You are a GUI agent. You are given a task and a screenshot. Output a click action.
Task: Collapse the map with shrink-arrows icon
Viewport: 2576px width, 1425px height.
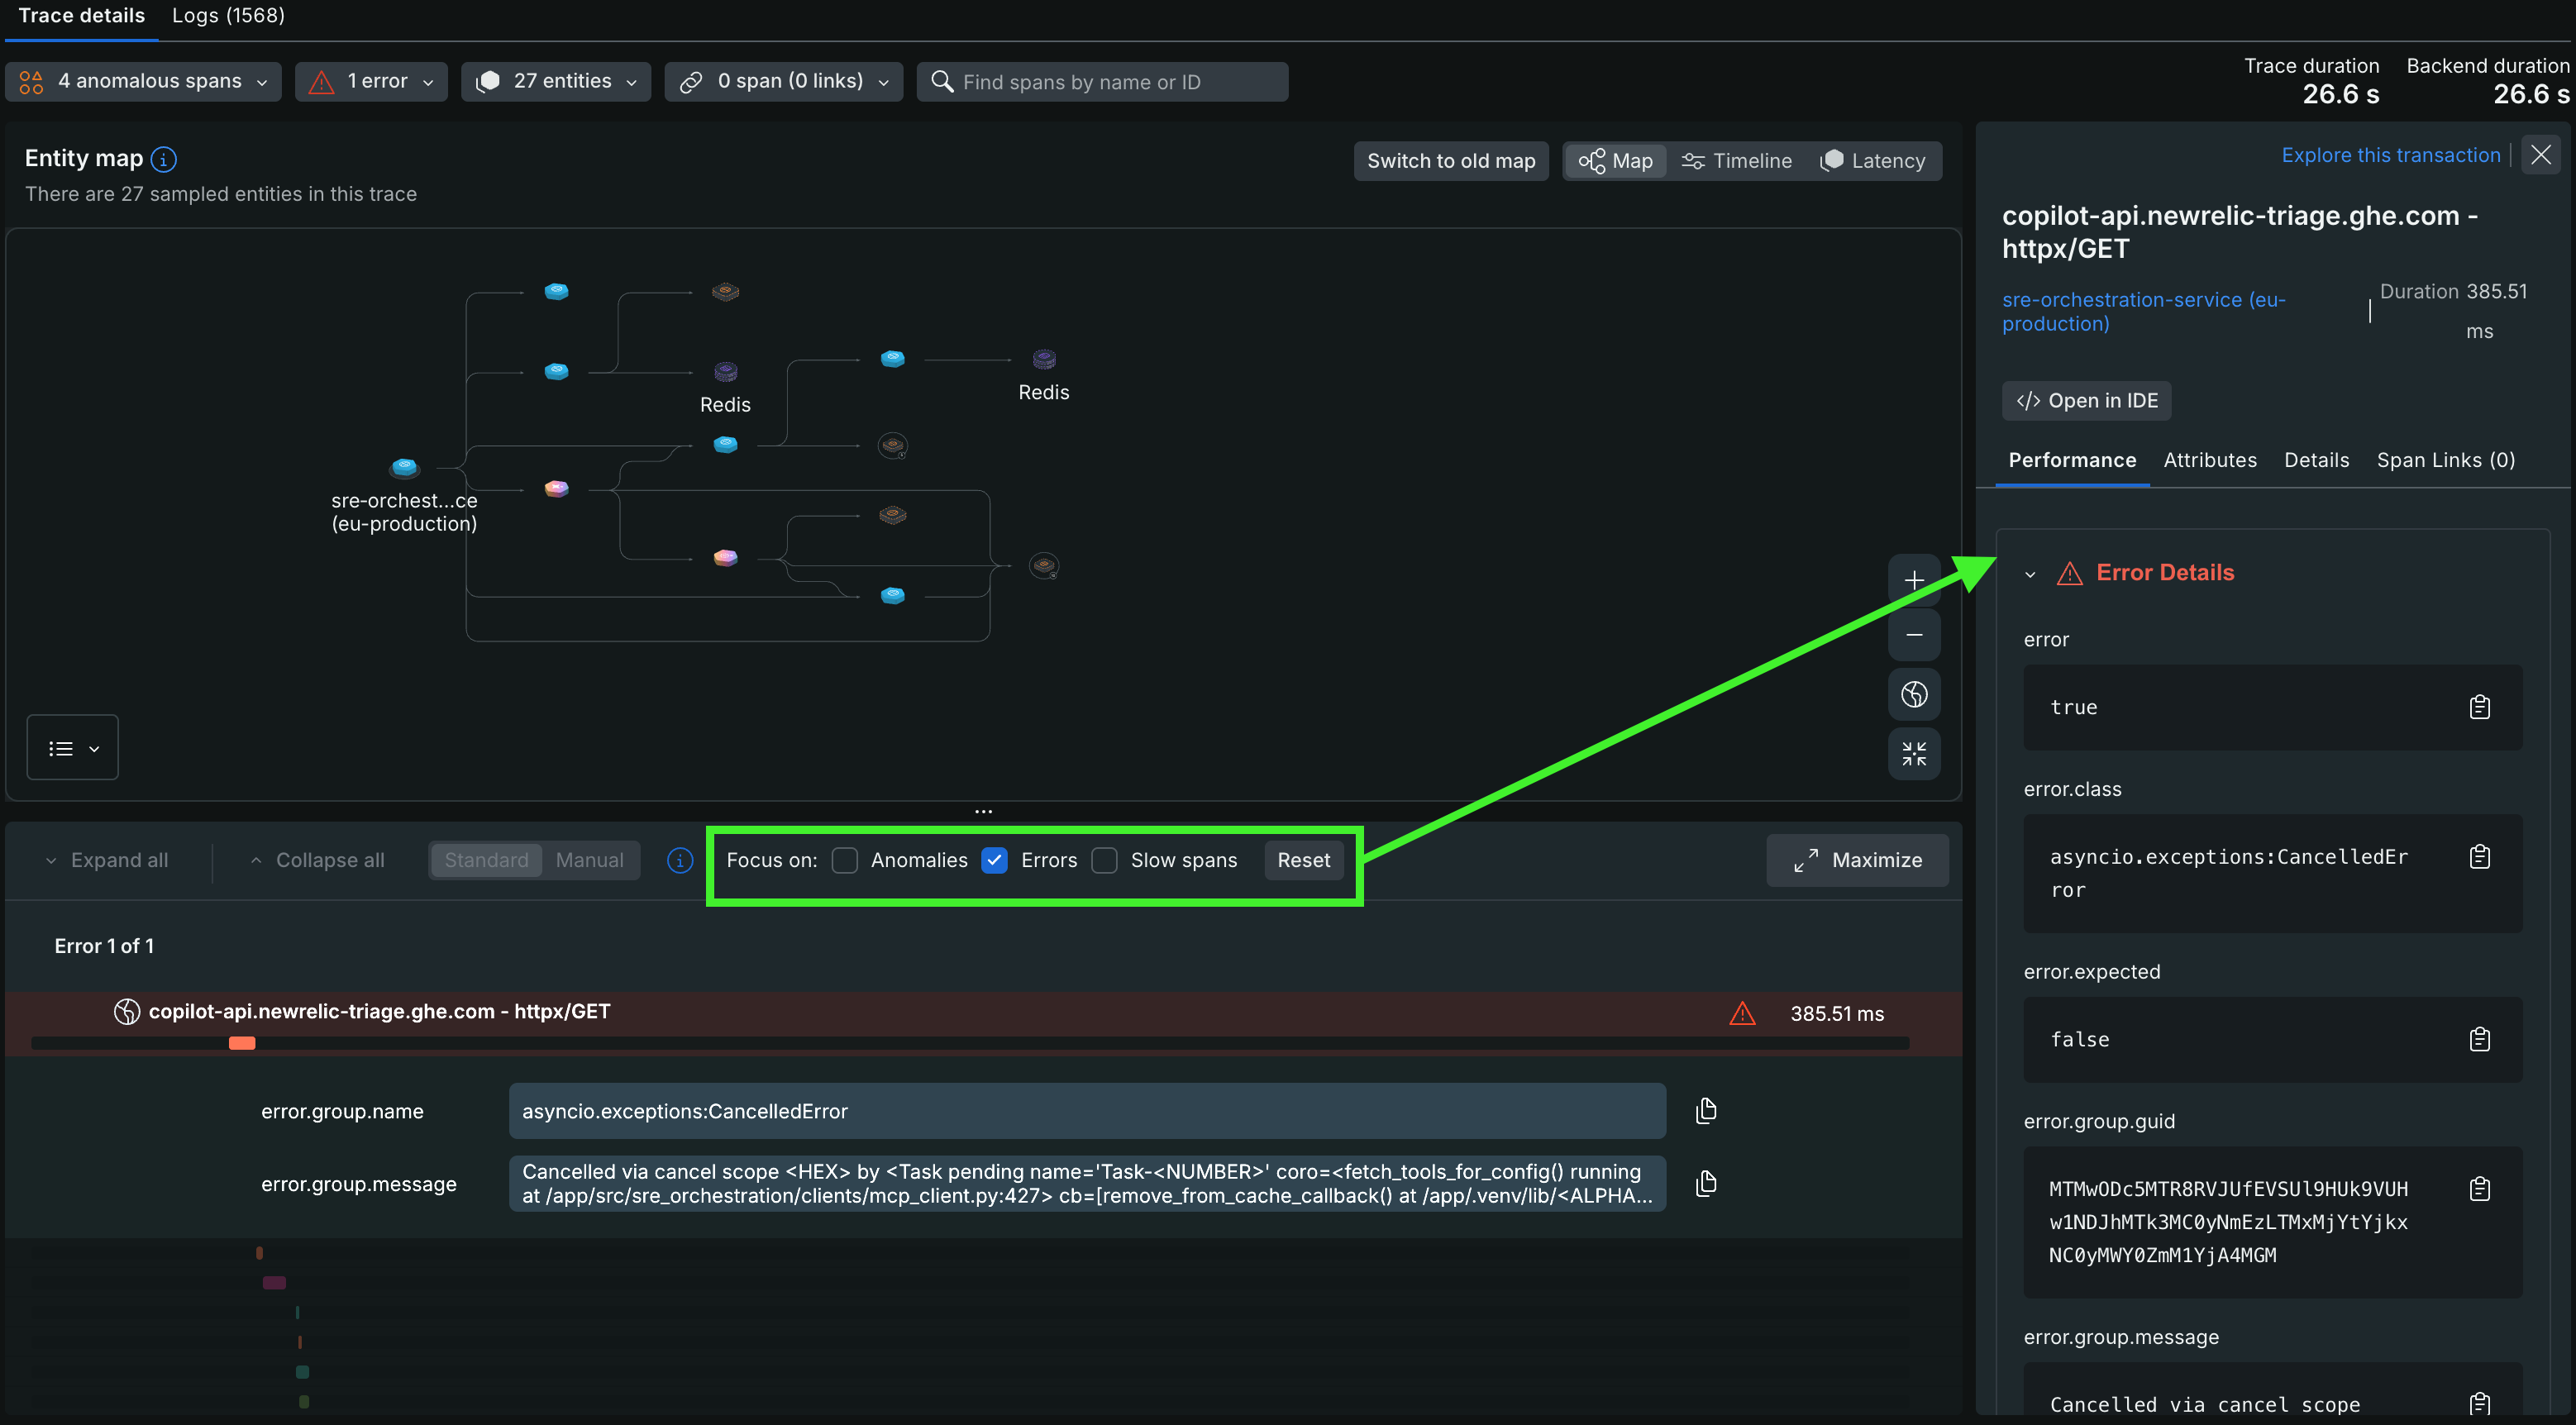(x=1913, y=753)
